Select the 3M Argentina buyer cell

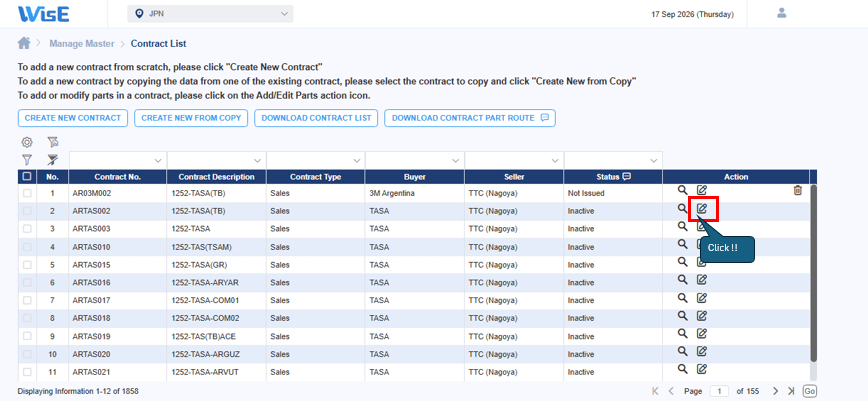[415, 193]
